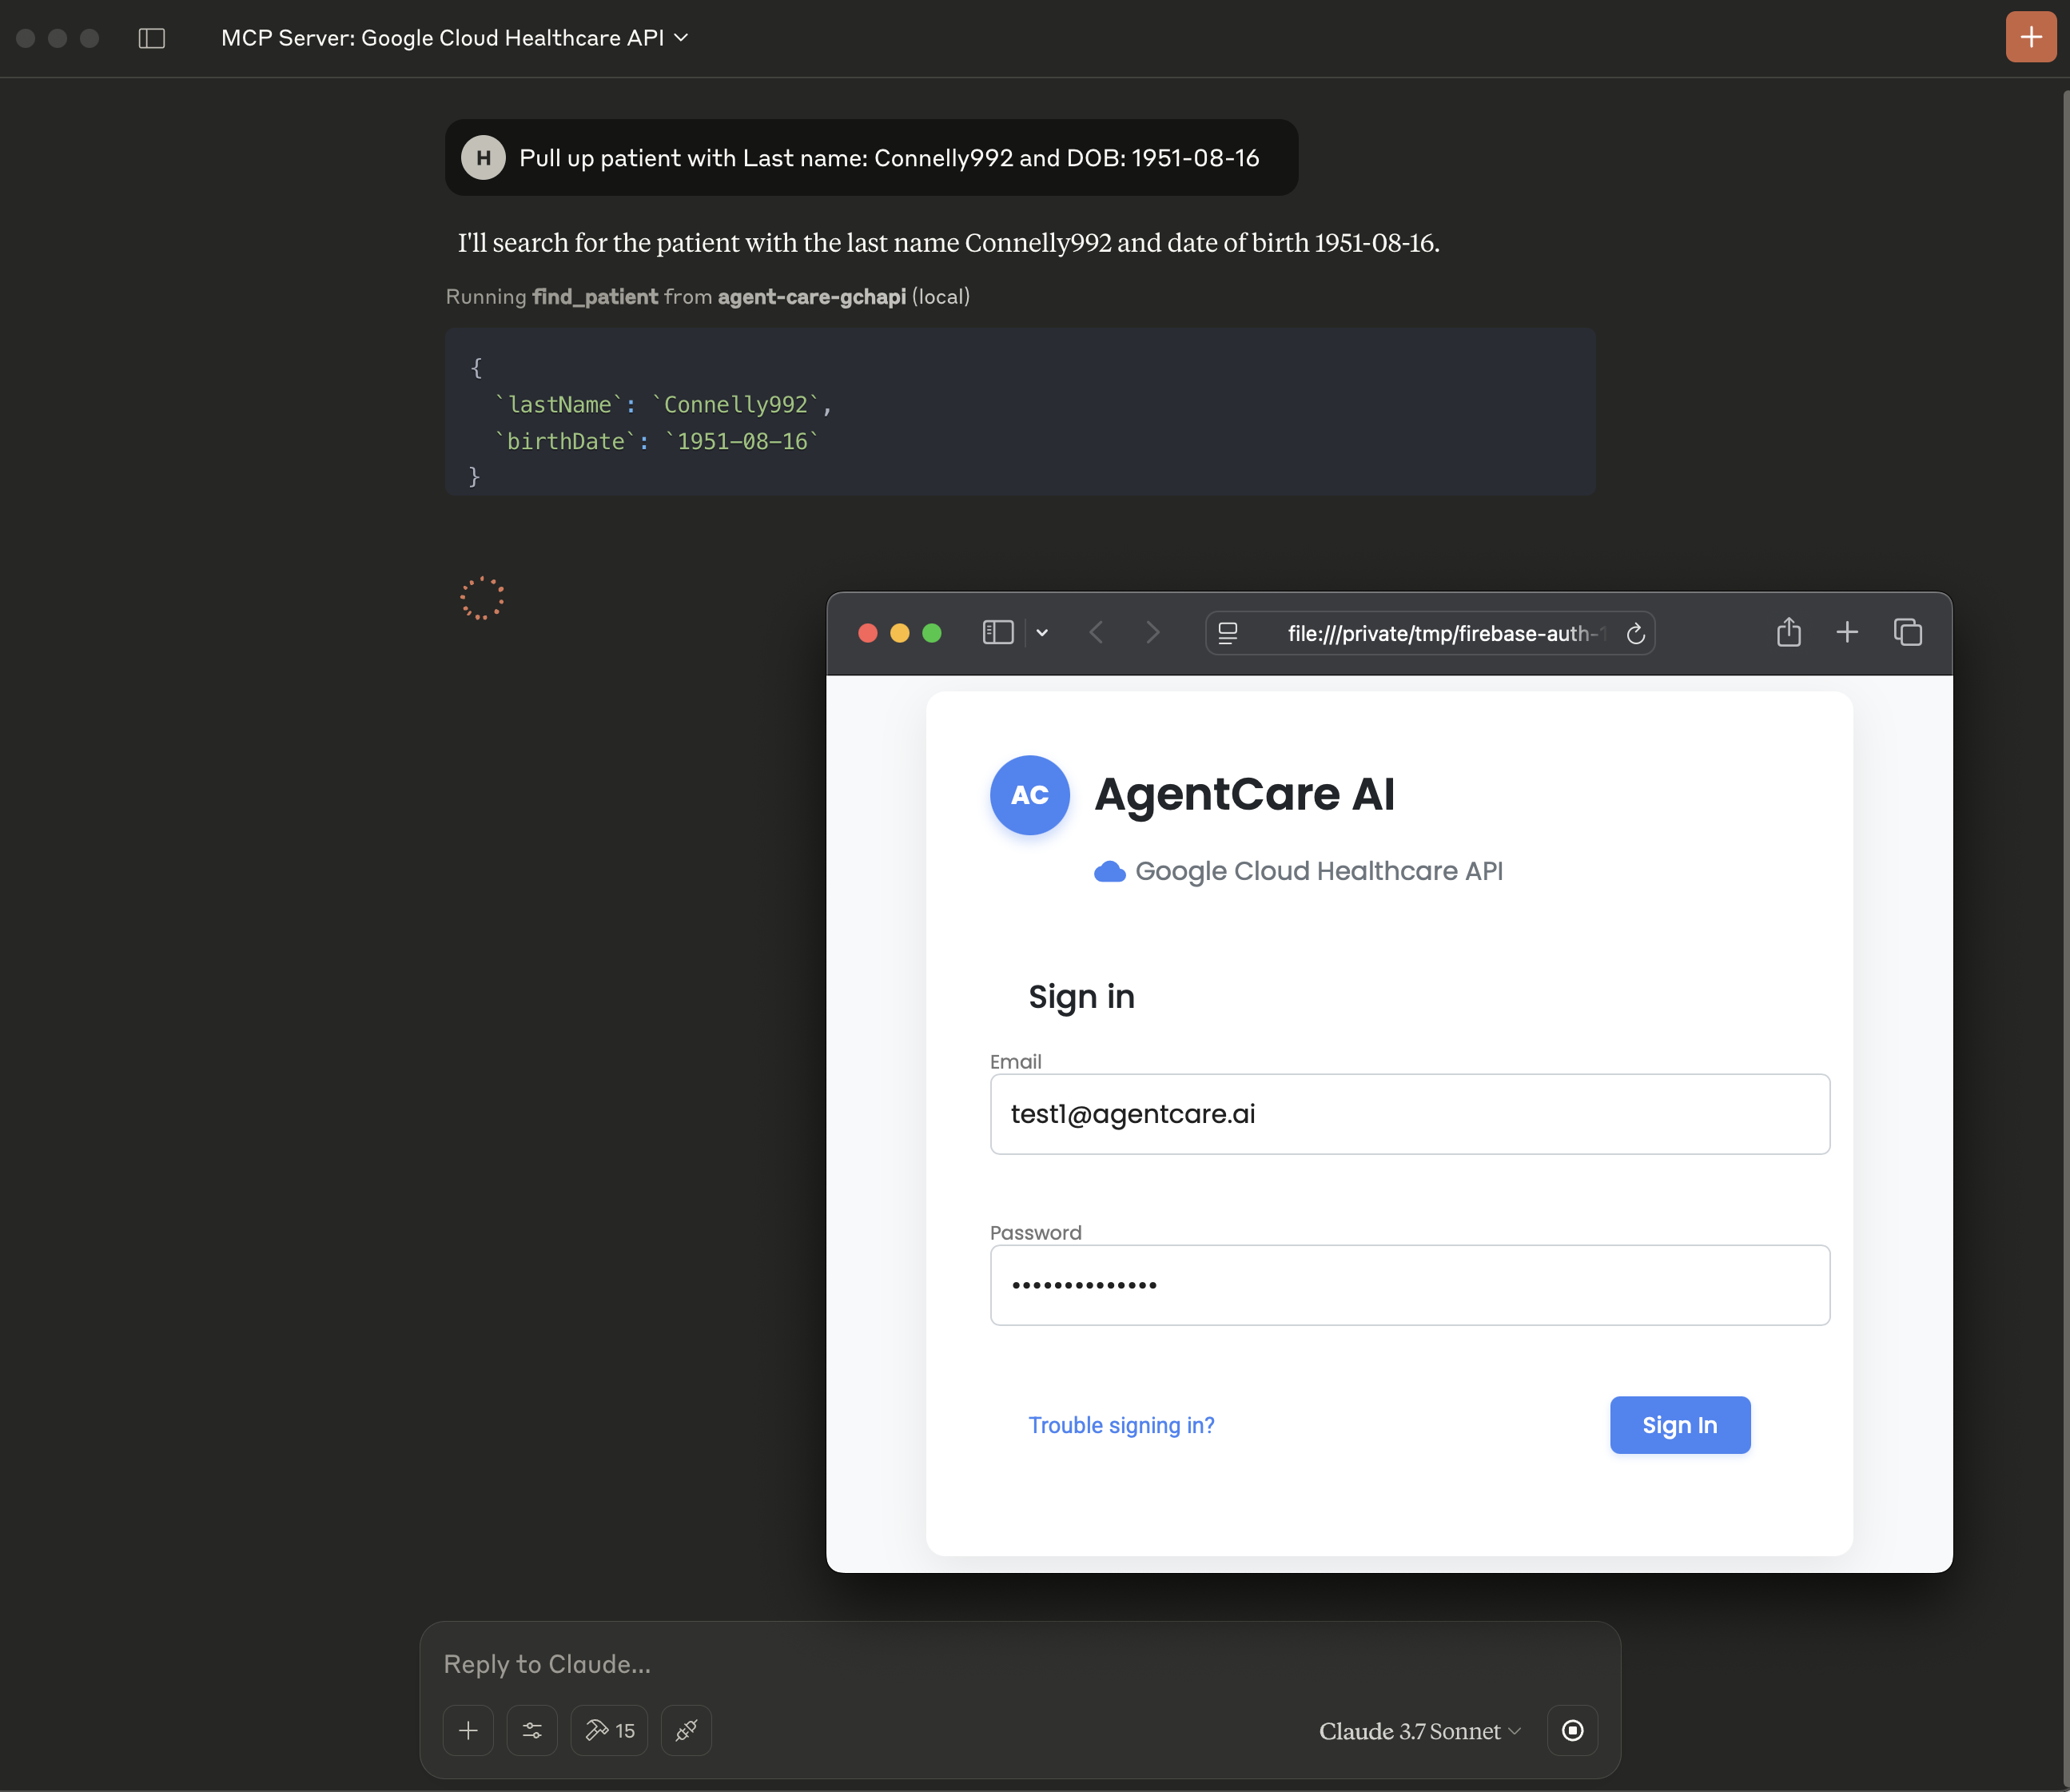This screenshot has height=1792, width=2070.
Task: Reload the page in Safari address bar
Action: tap(1636, 634)
